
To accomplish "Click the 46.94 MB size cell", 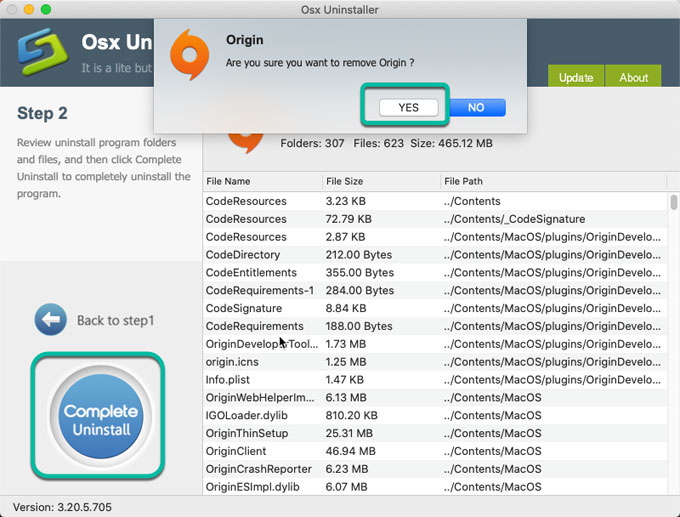I will [x=350, y=451].
